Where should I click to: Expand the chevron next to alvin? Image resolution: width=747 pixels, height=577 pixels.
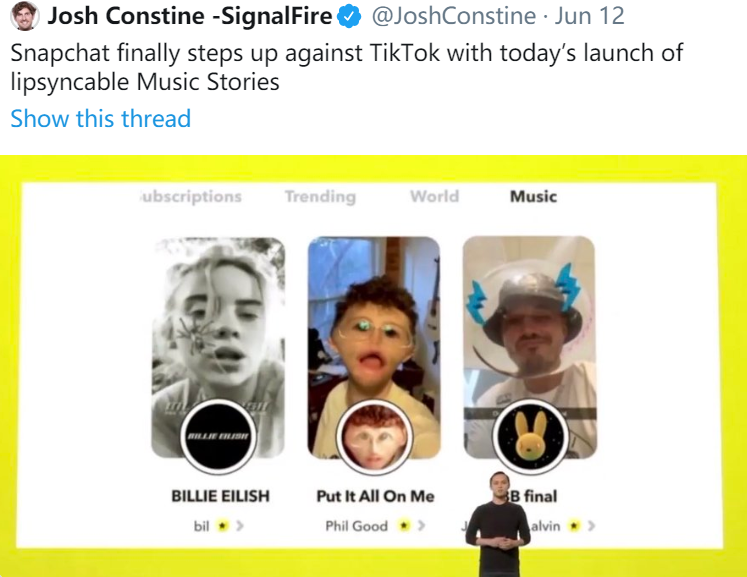[590, 526]
